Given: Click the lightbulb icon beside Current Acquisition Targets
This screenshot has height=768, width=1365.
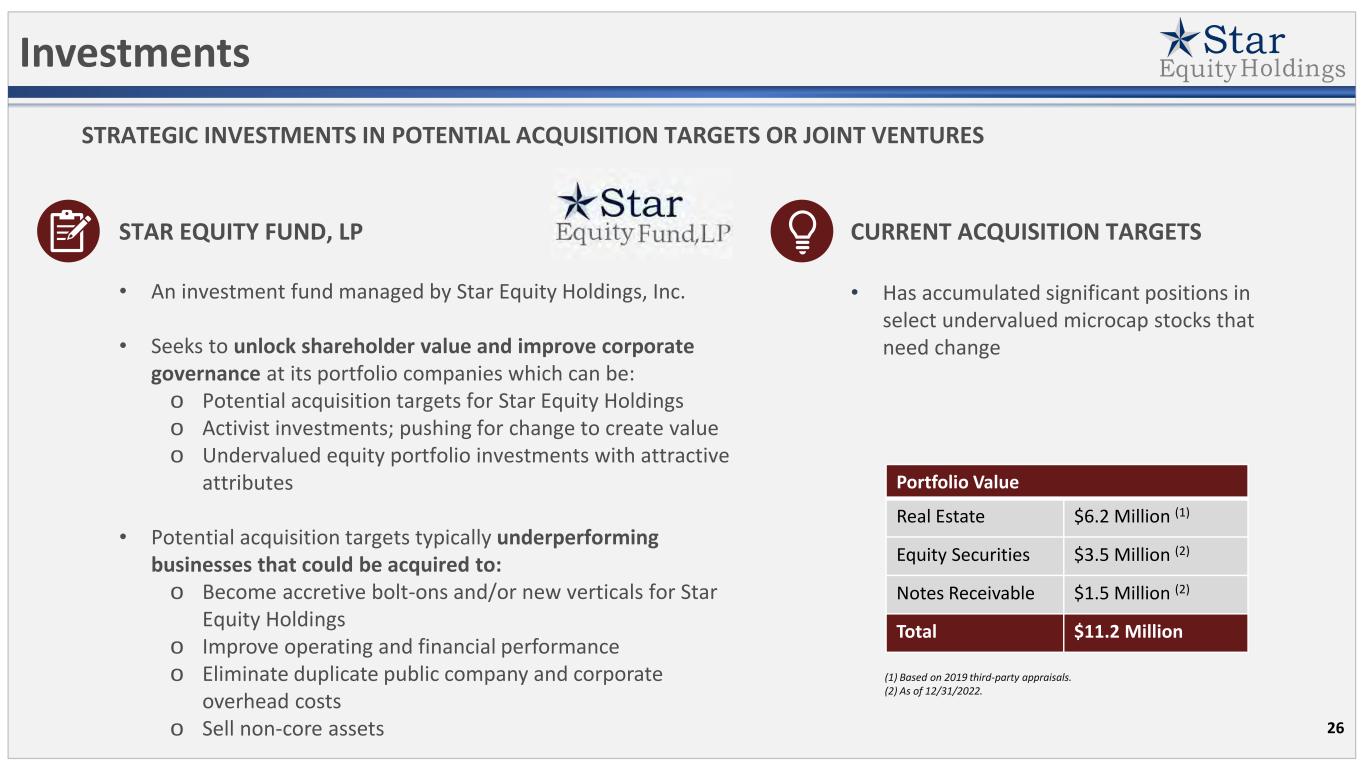Looking at the screenshot, I should pos(802,231).
